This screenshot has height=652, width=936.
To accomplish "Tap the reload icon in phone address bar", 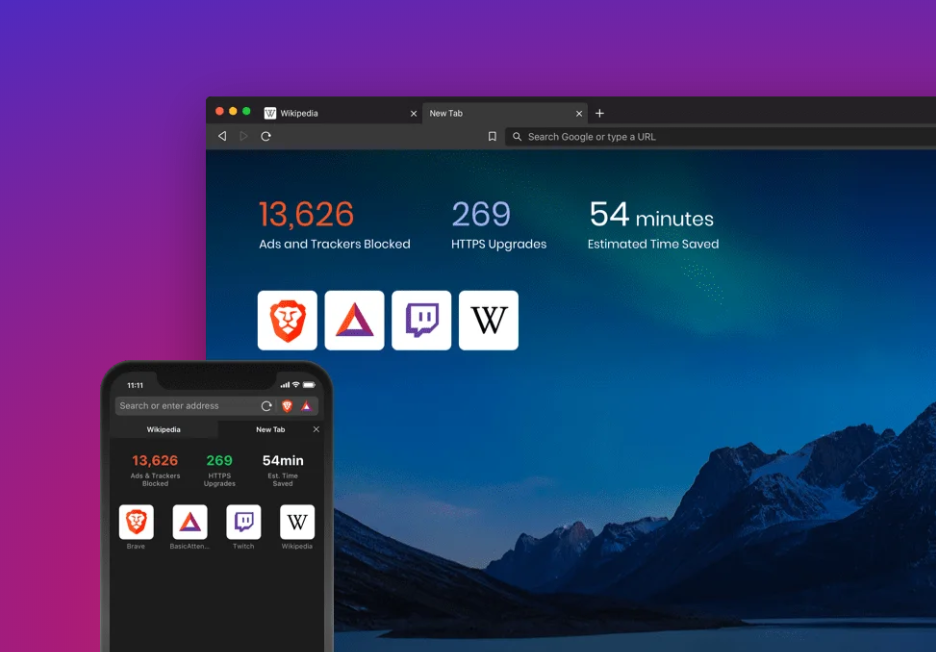I will (x=266, y=406).
